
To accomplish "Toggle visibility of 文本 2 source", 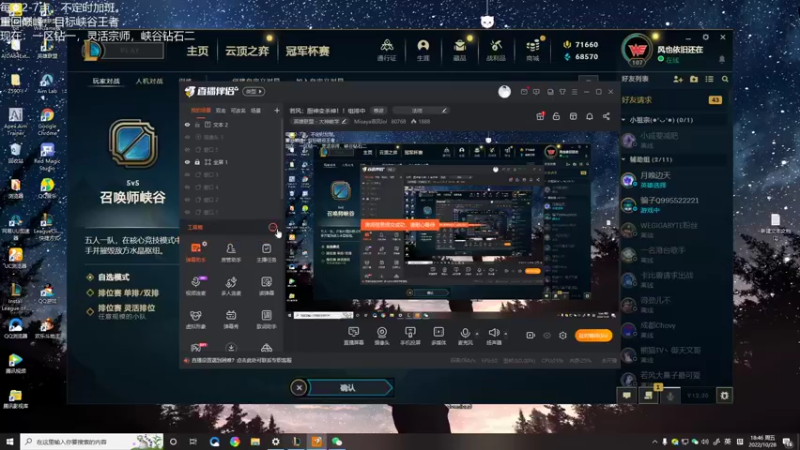I will 187,124.
